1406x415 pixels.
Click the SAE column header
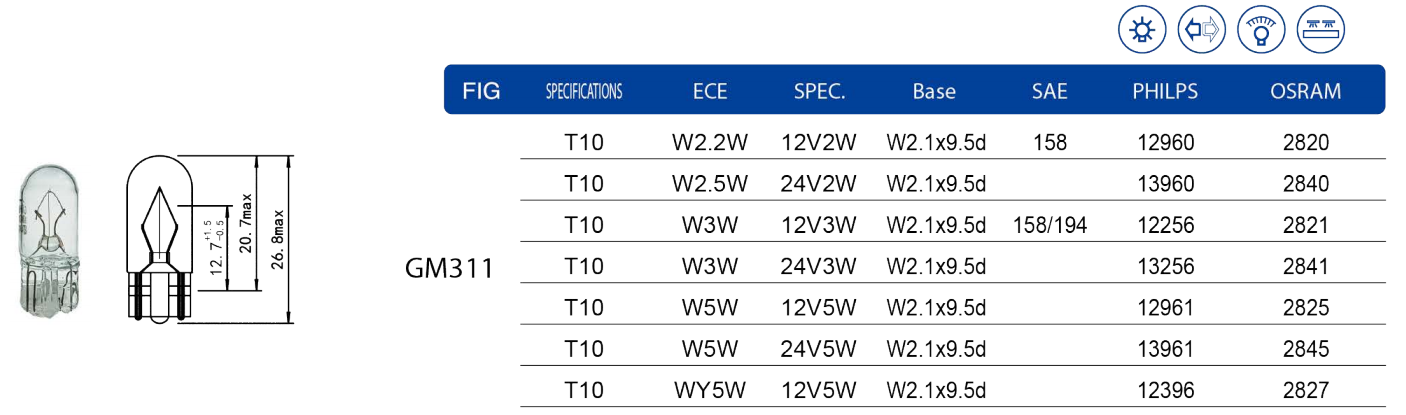pos(1049,91)
